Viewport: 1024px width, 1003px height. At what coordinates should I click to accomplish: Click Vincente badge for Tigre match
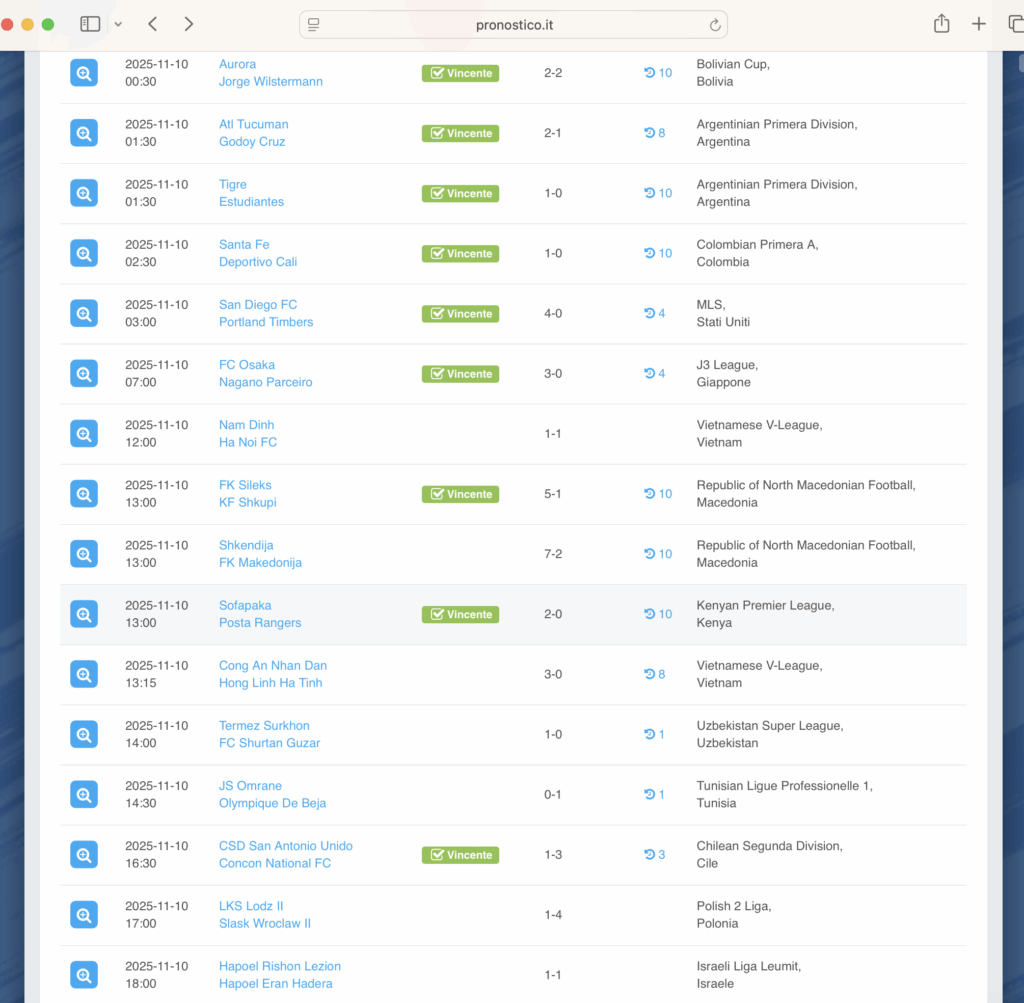[x=460, y=193]
